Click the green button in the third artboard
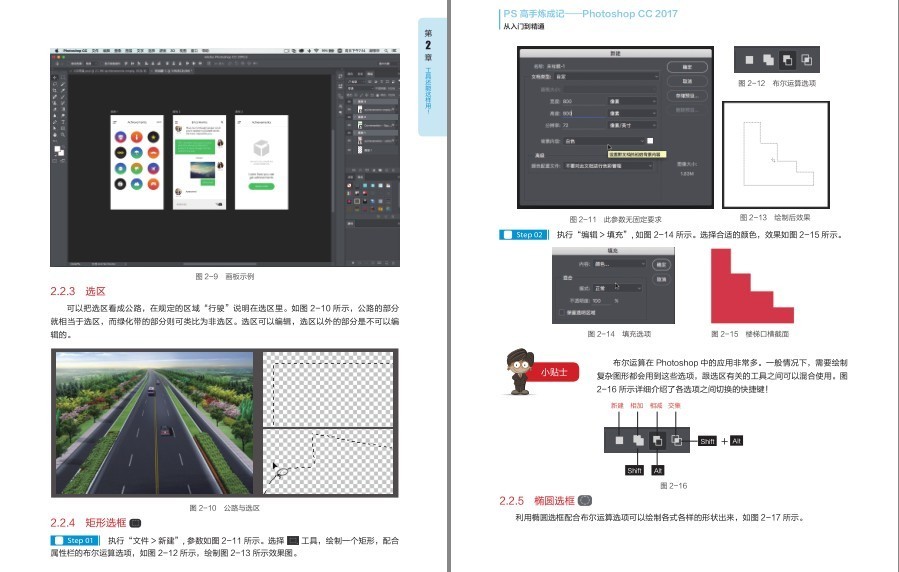The image size is (899, 572). [x=261, y=186]
